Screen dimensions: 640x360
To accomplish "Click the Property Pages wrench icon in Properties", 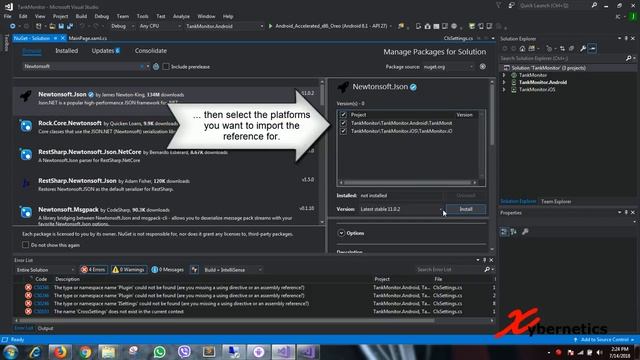I will 525,232.
